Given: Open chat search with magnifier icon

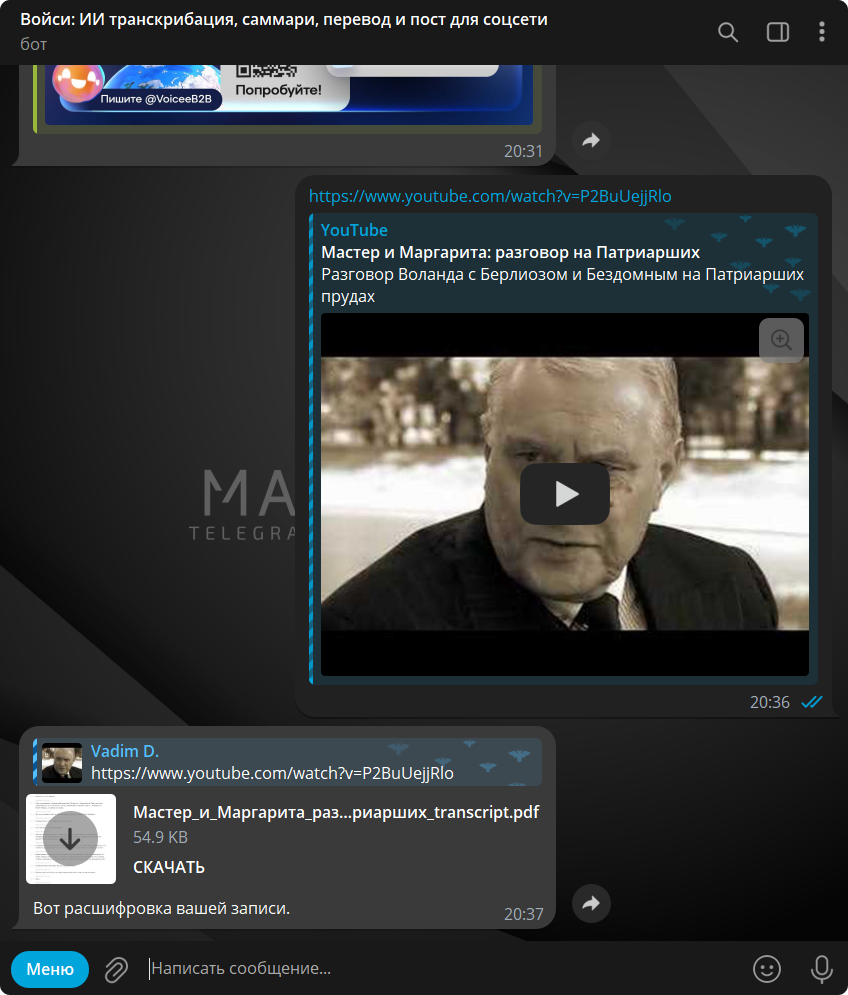Looking at the screenshot, I should pos(727,32).
